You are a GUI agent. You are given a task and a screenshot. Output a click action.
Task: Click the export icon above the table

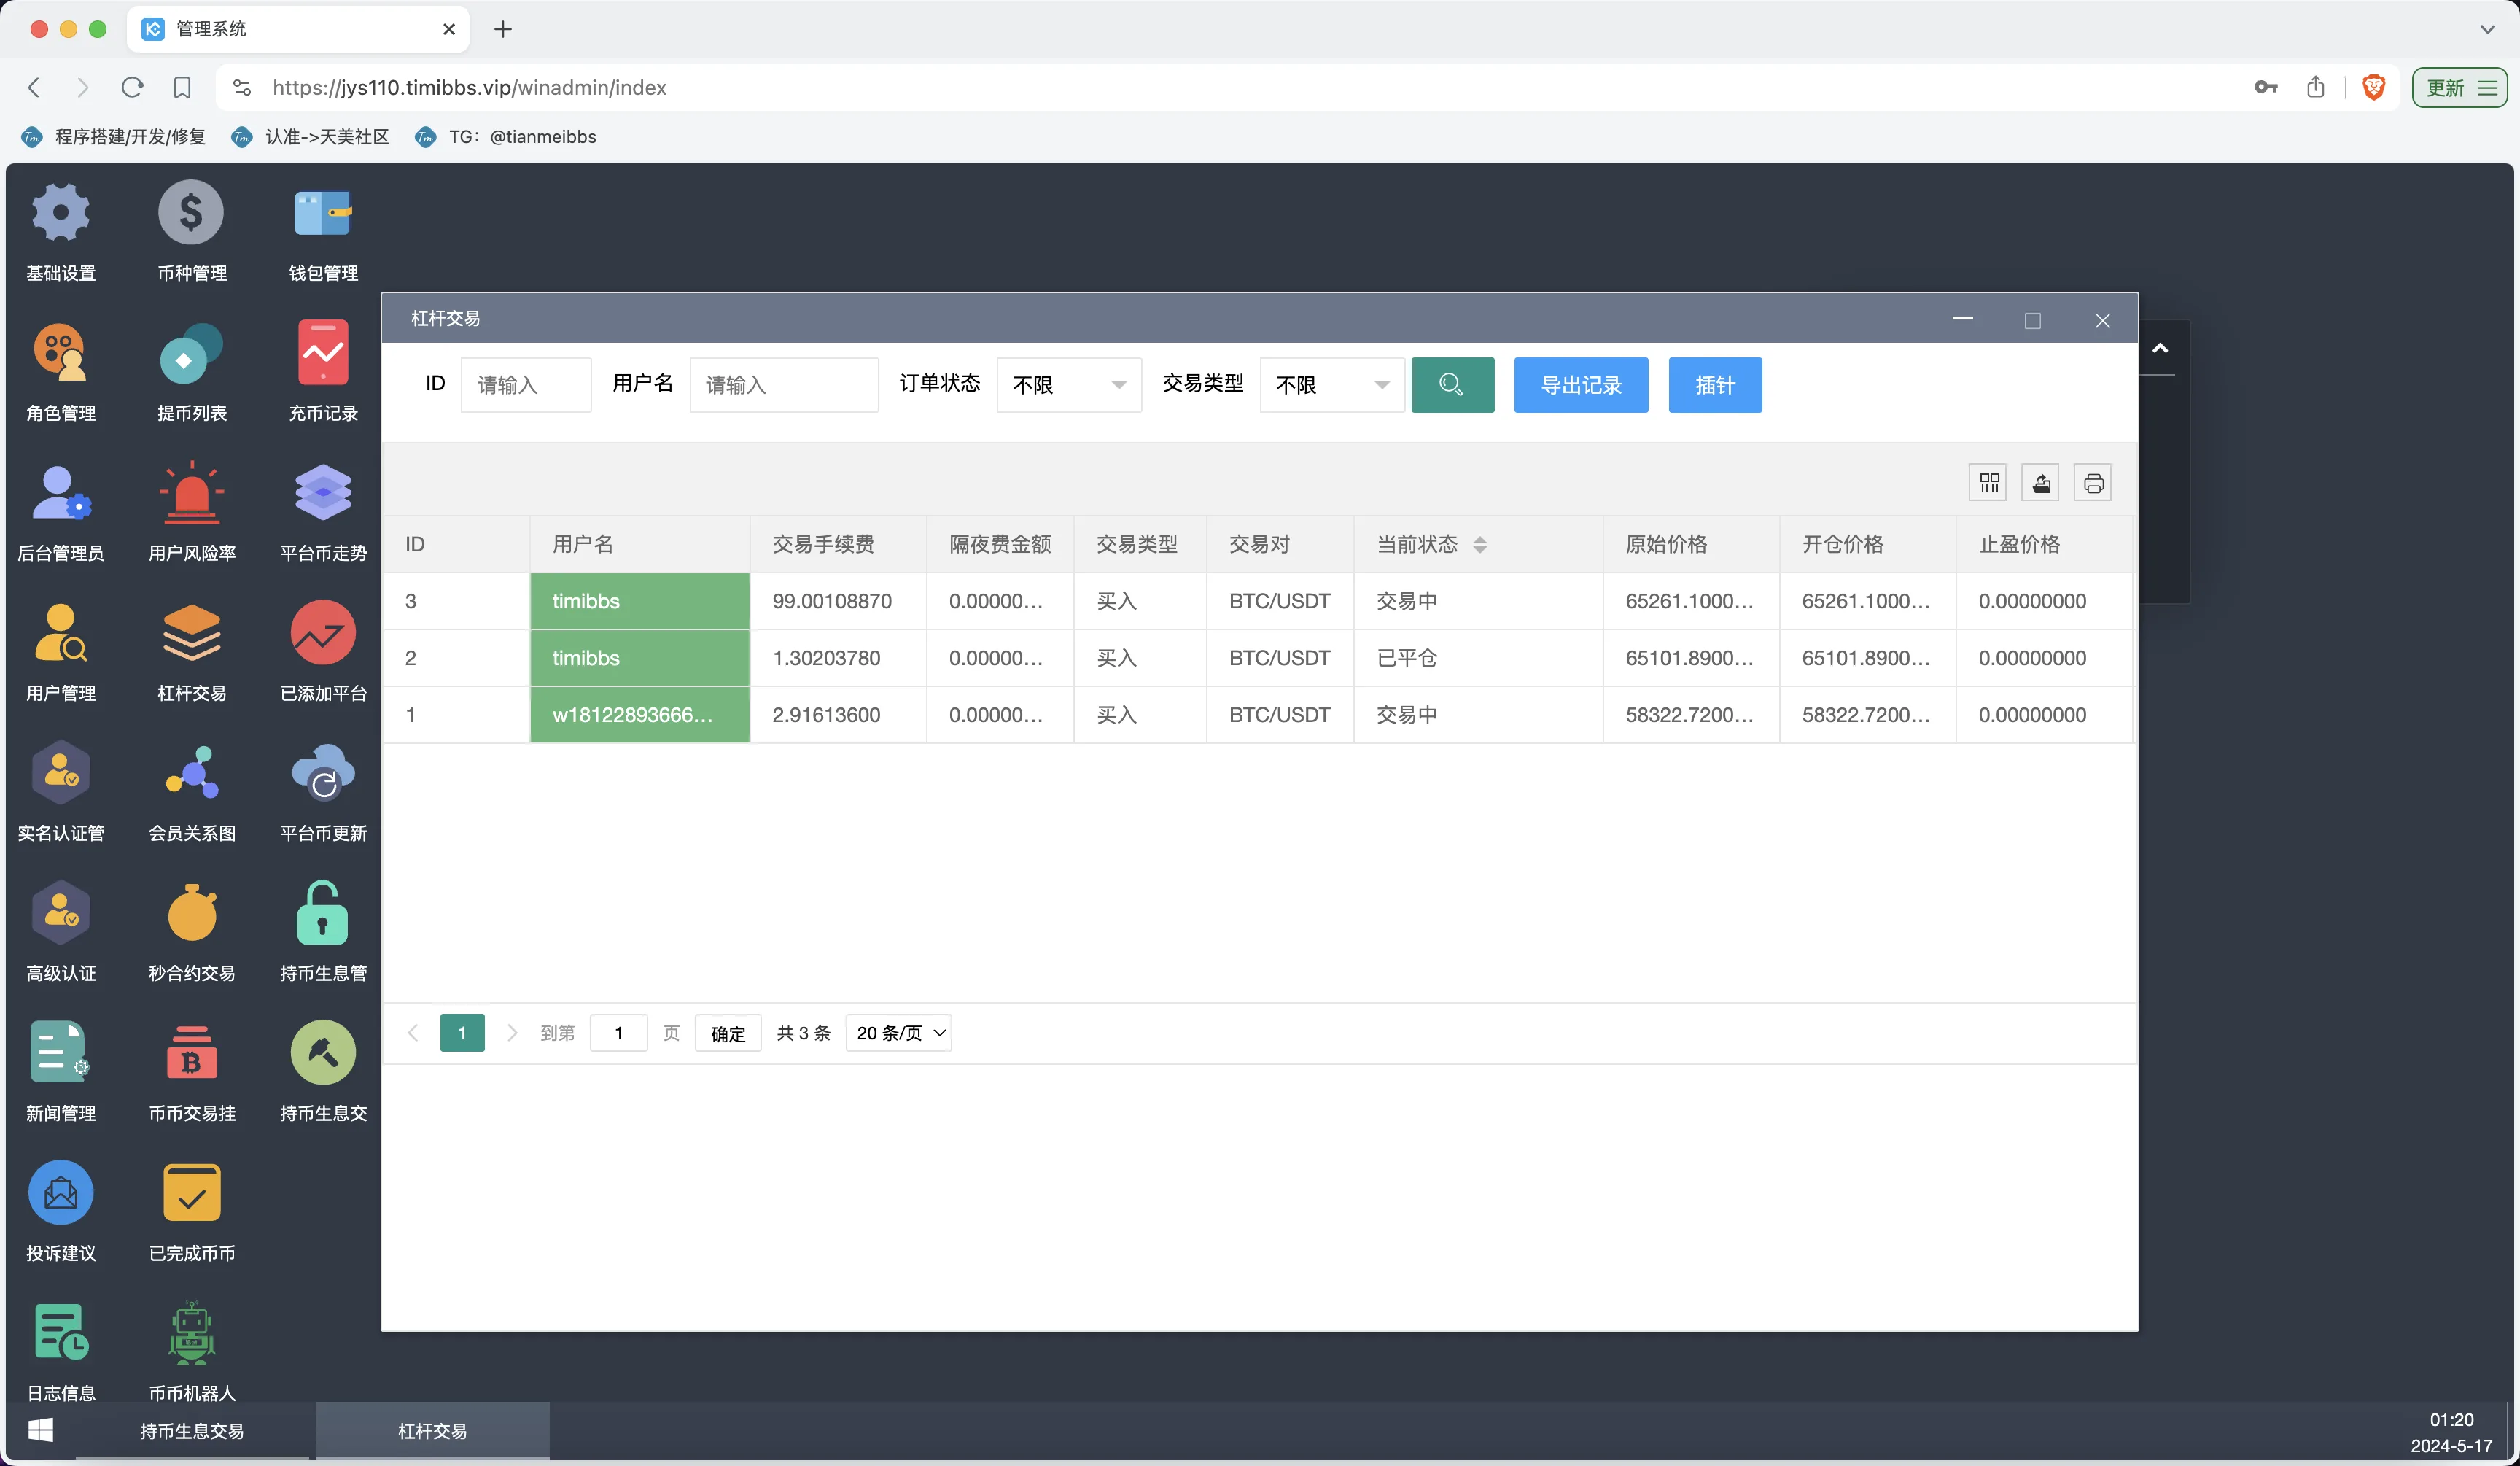tap(2041, 482)
